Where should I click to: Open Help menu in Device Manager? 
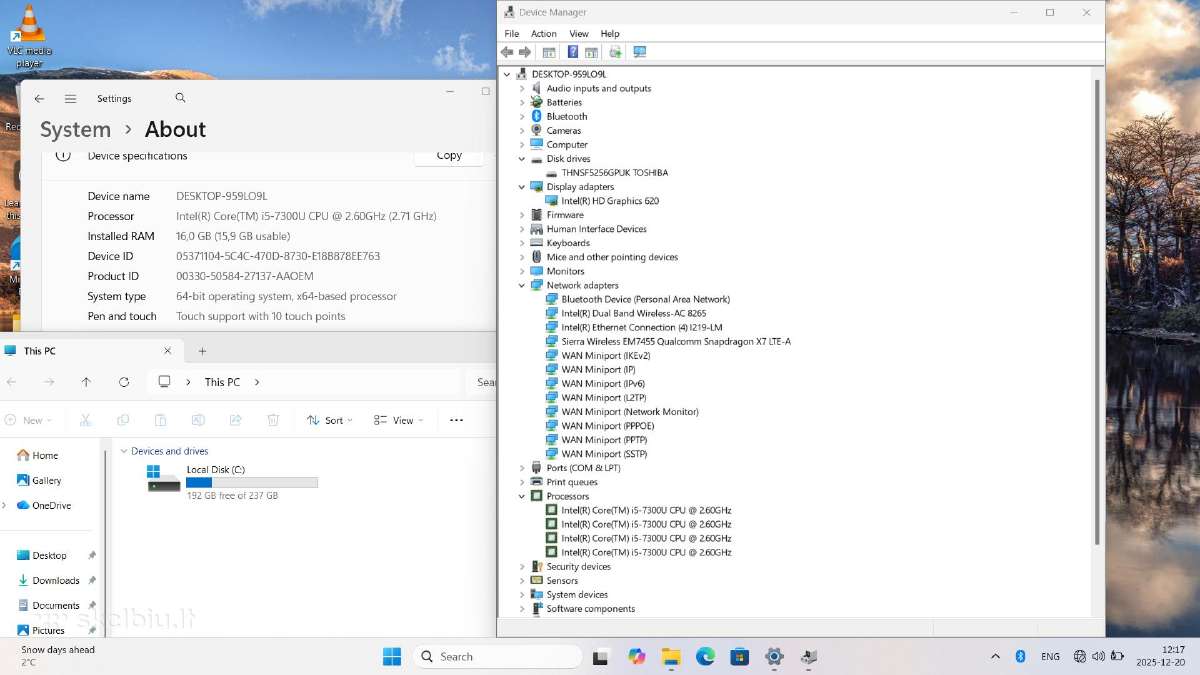[610, 34]
